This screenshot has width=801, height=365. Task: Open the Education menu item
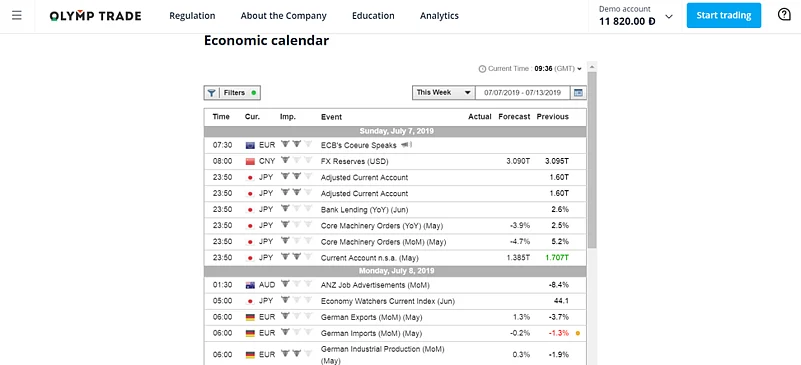(373, 16)
